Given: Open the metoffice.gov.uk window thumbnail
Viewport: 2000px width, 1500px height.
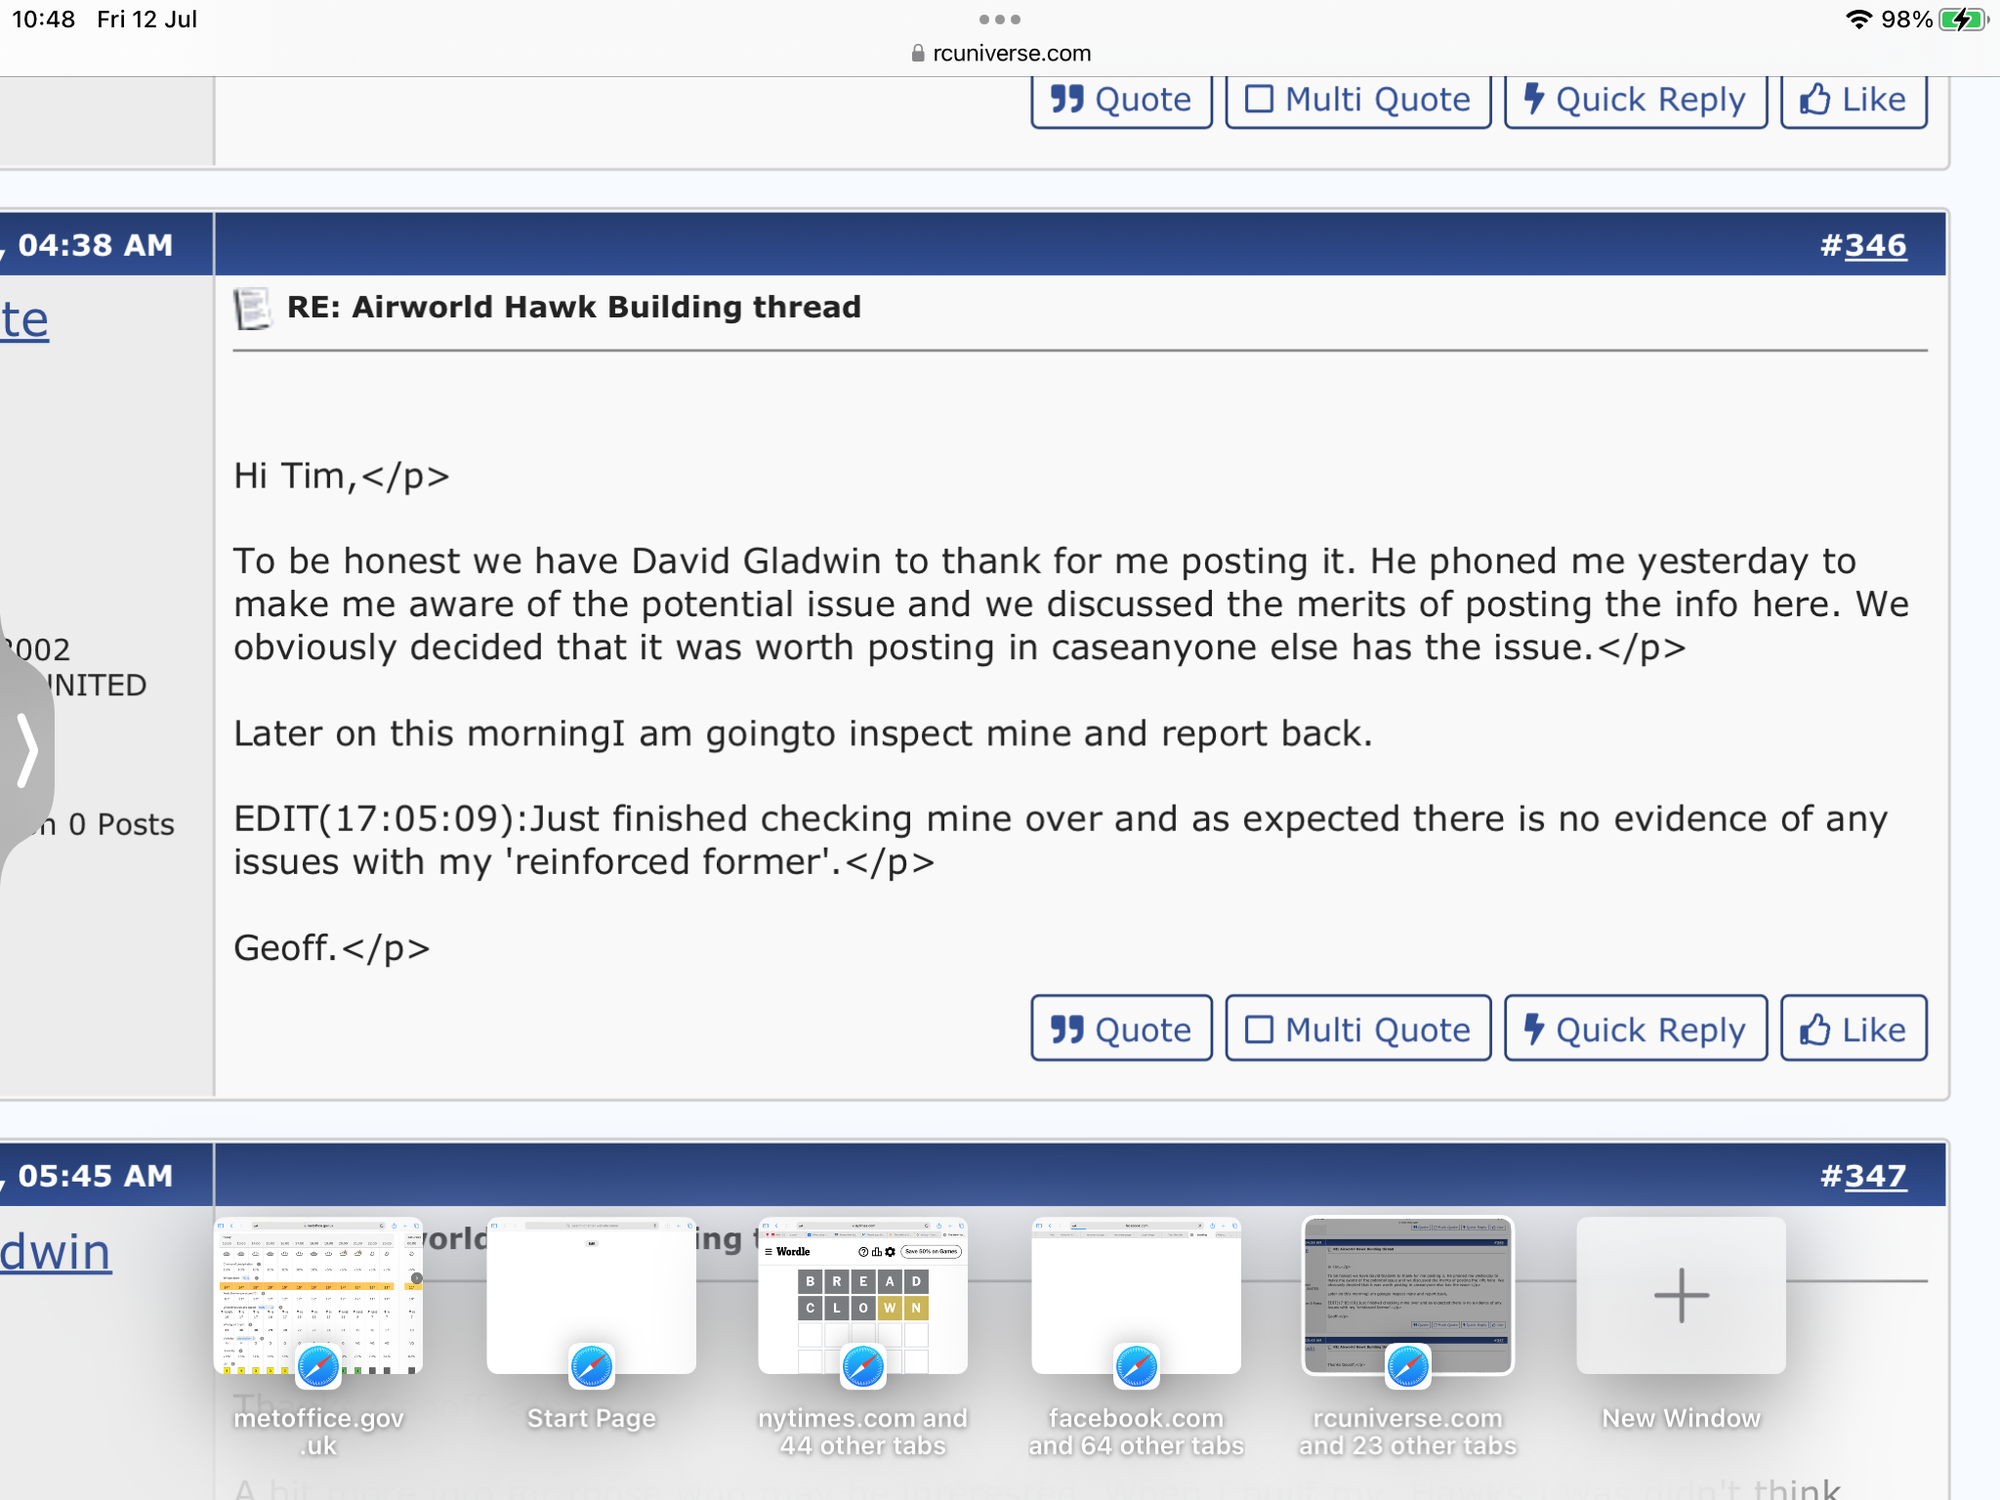Looking at the screenshot, I should click(x=318, y=1296).
